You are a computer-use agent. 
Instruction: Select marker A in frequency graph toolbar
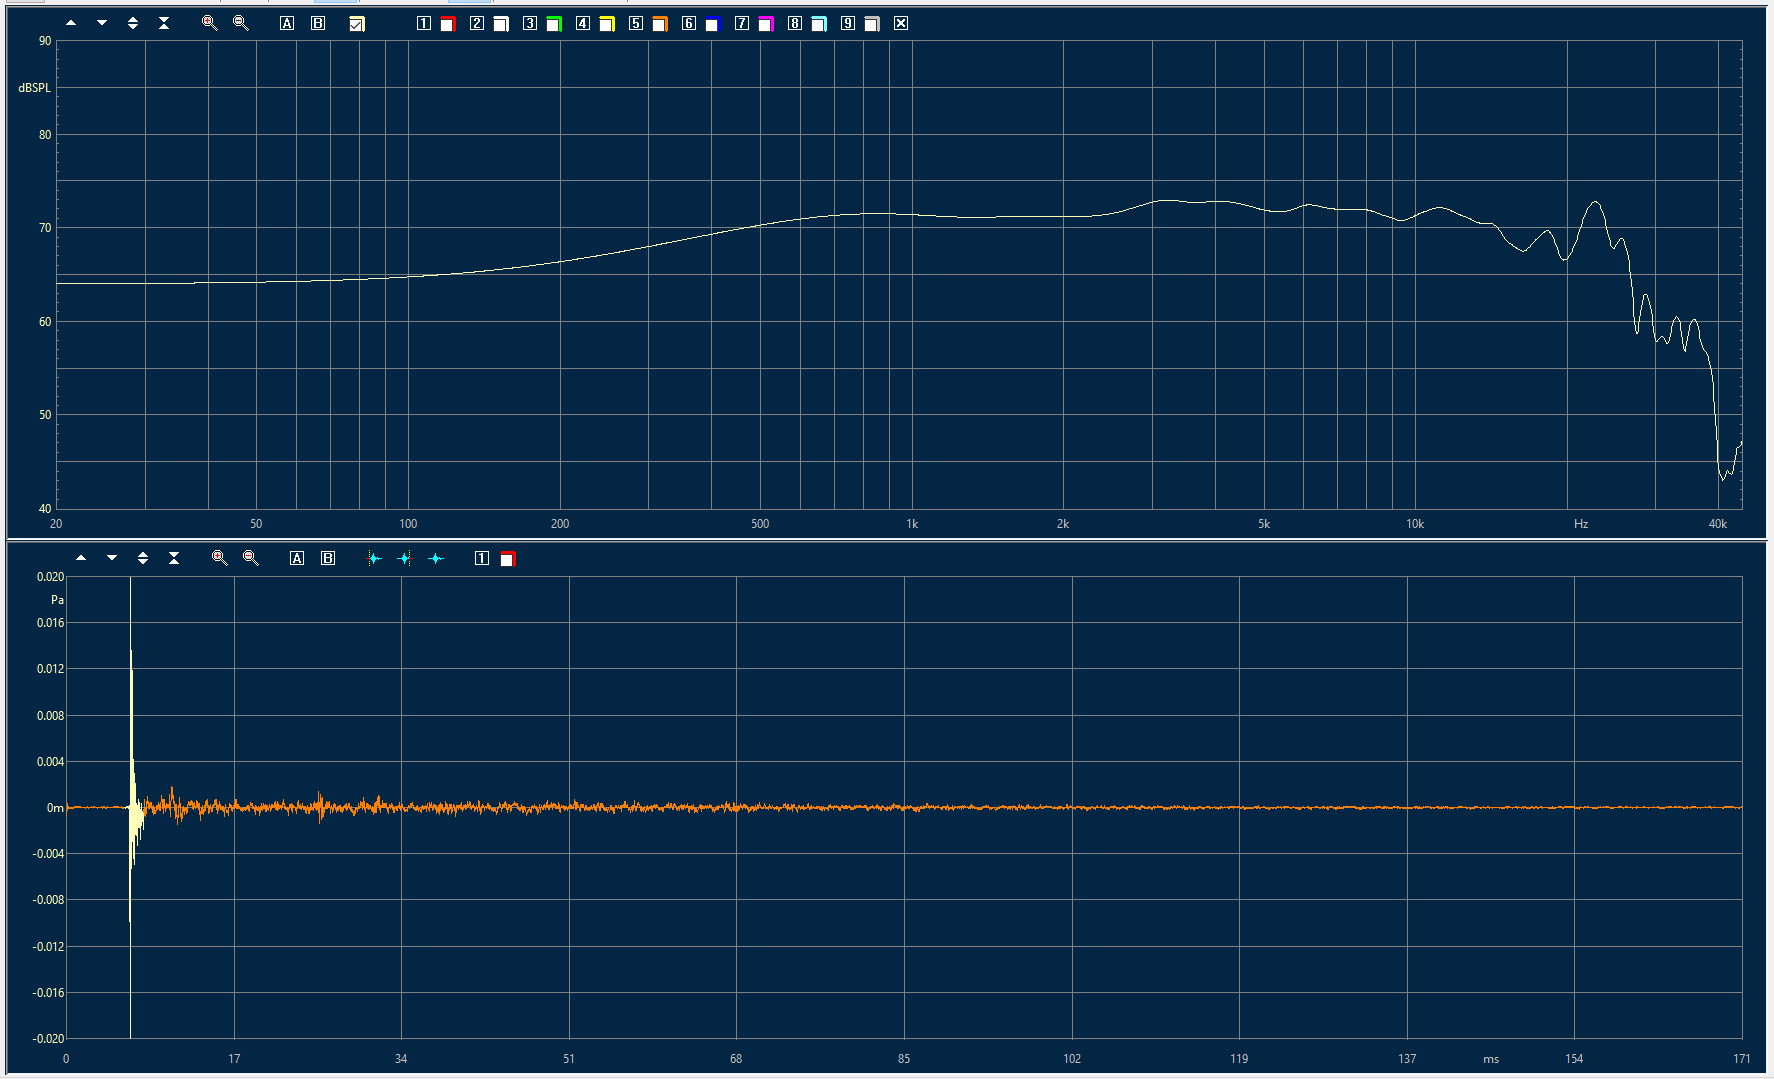(x=287, y=23)
